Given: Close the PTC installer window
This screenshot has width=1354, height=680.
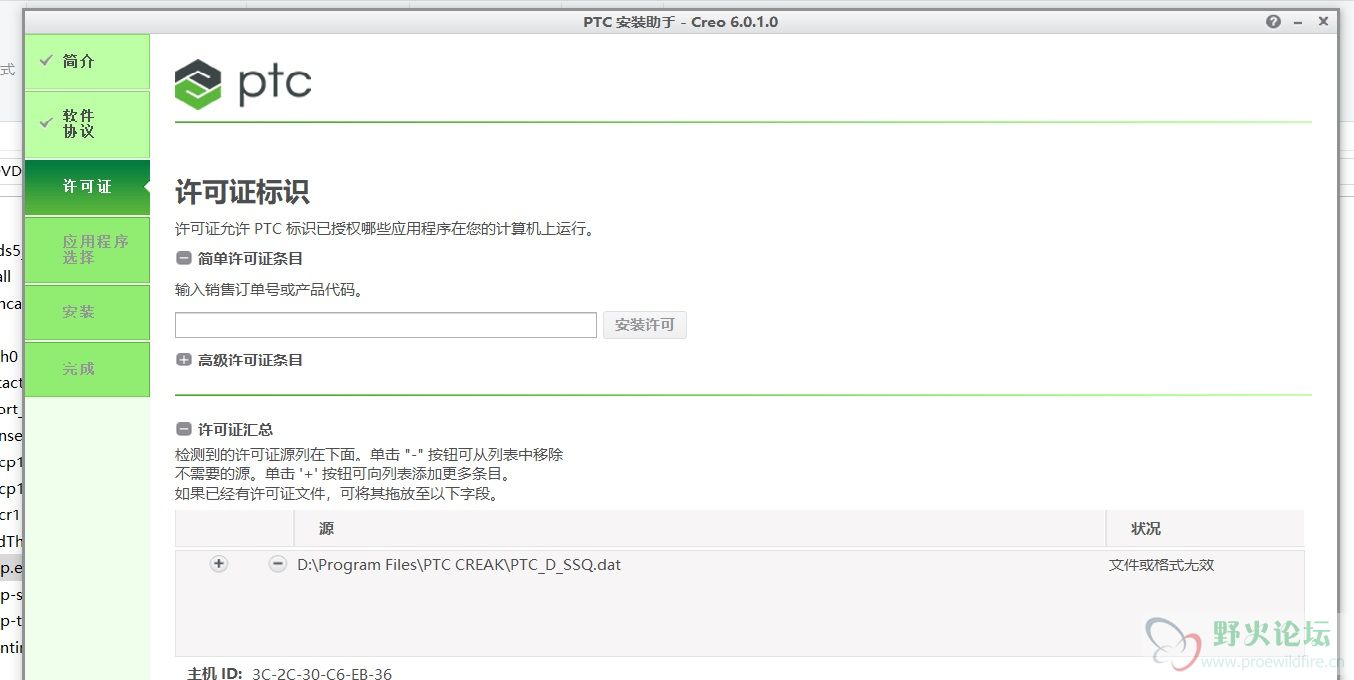Looking at the screenshot, I should pos(1323,22).
